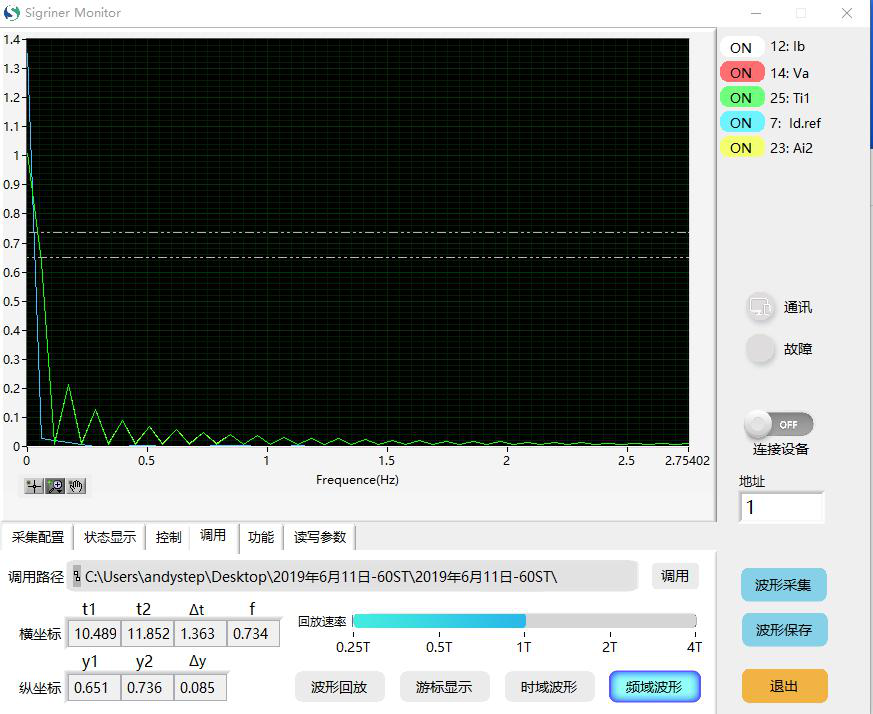Viewport: 873px width, 714px height.
Task: Click the communication indicator icon
Action: [x=760, y=307]
